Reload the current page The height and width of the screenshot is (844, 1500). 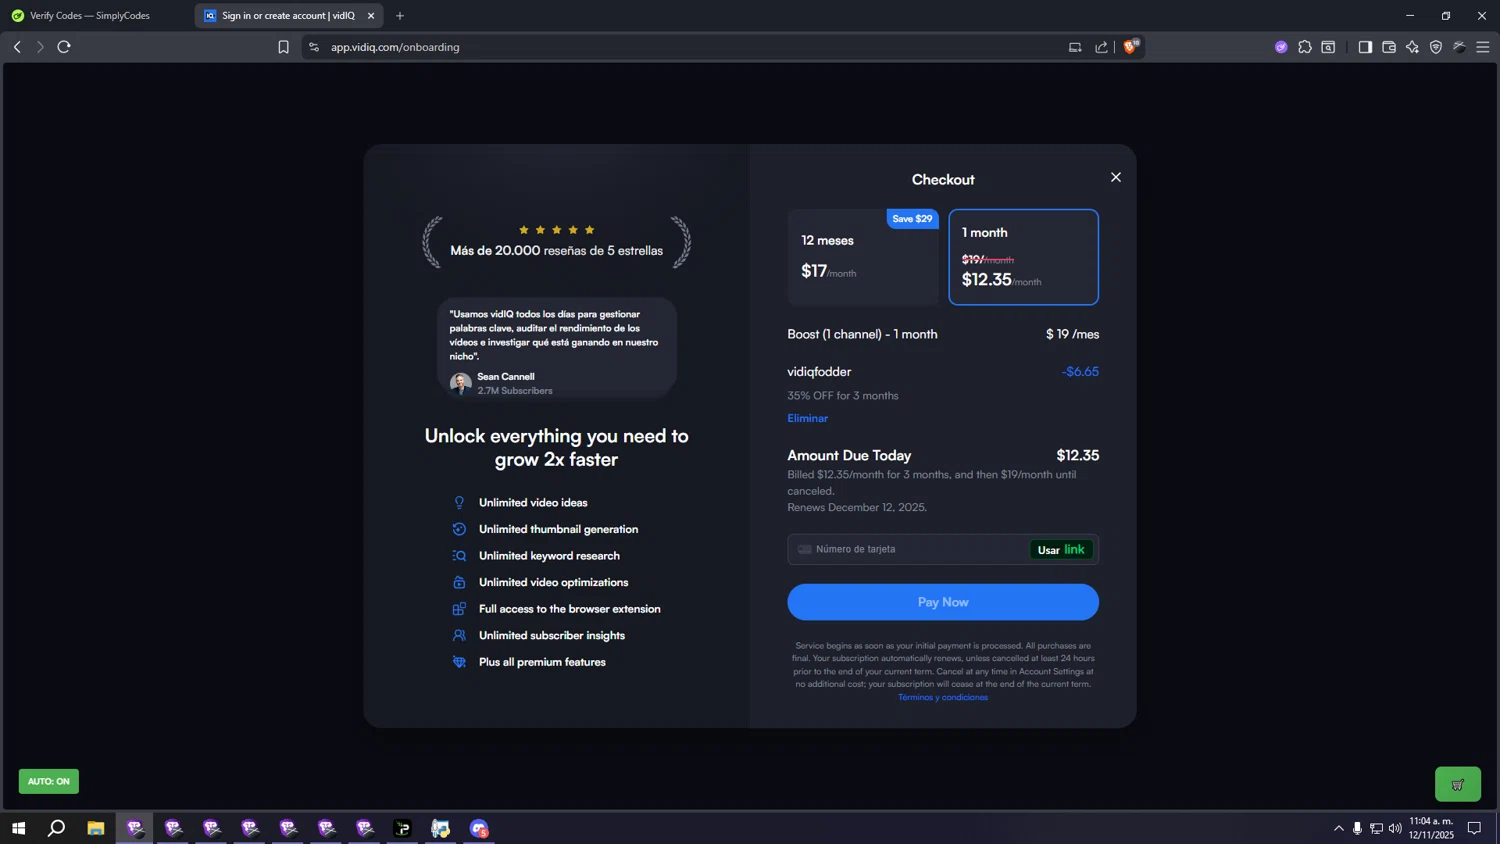coord(64,47)
